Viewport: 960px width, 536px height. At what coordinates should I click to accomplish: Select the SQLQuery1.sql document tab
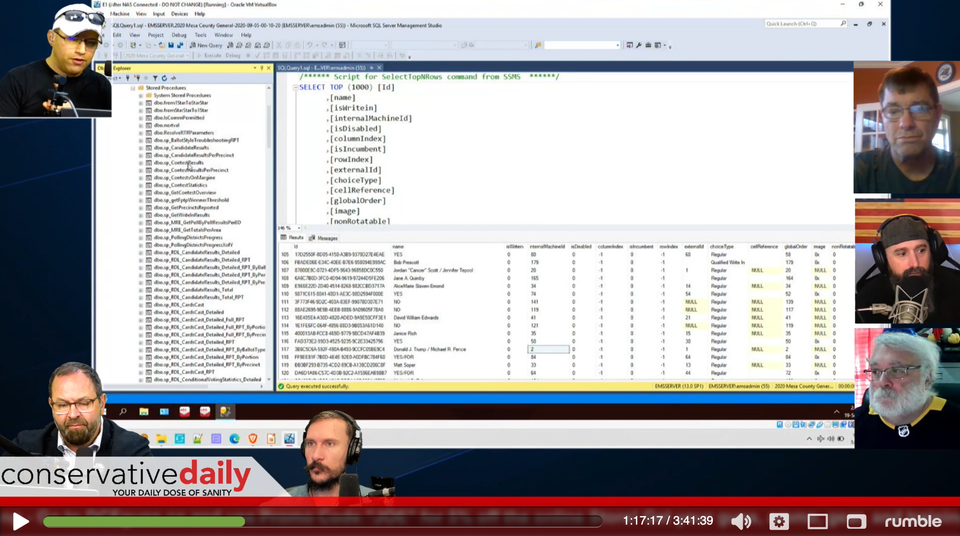tap(323, 67)
